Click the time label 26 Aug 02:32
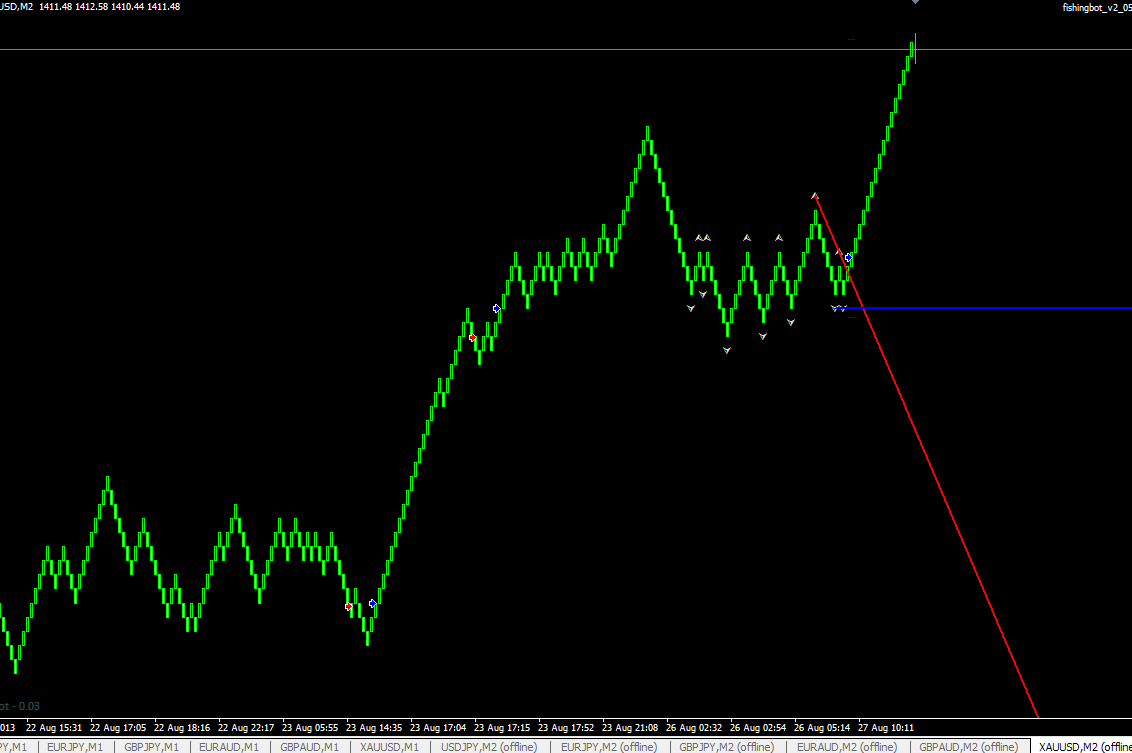This screenshot has width=1132, height=753. point(694,728)
